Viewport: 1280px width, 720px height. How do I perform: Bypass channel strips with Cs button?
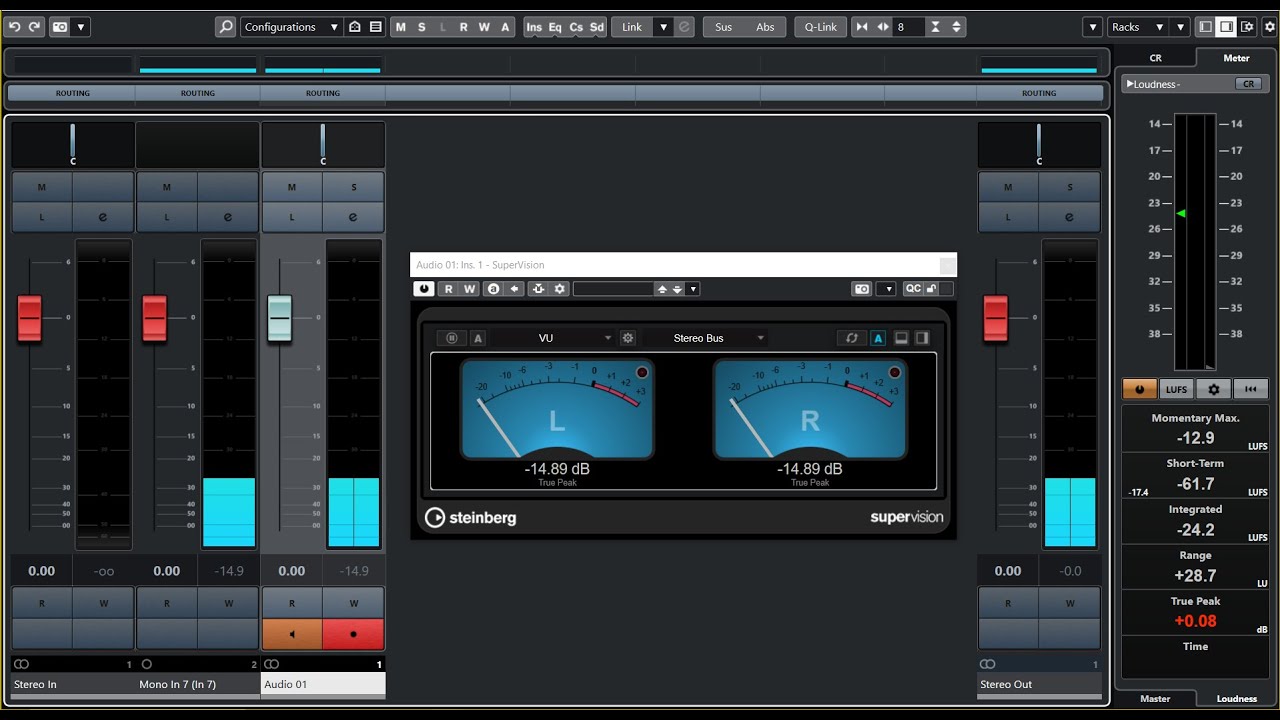pyautogui.click(x=576, y=27)
